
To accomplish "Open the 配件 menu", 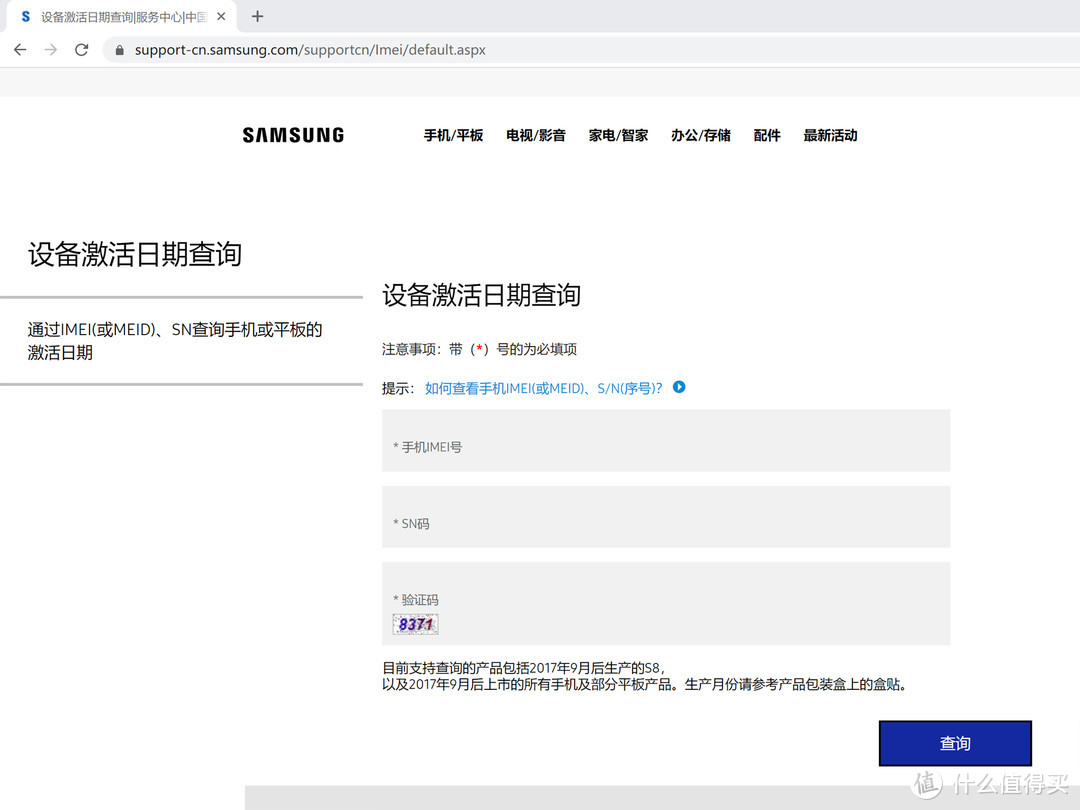I will click(767, 136).
